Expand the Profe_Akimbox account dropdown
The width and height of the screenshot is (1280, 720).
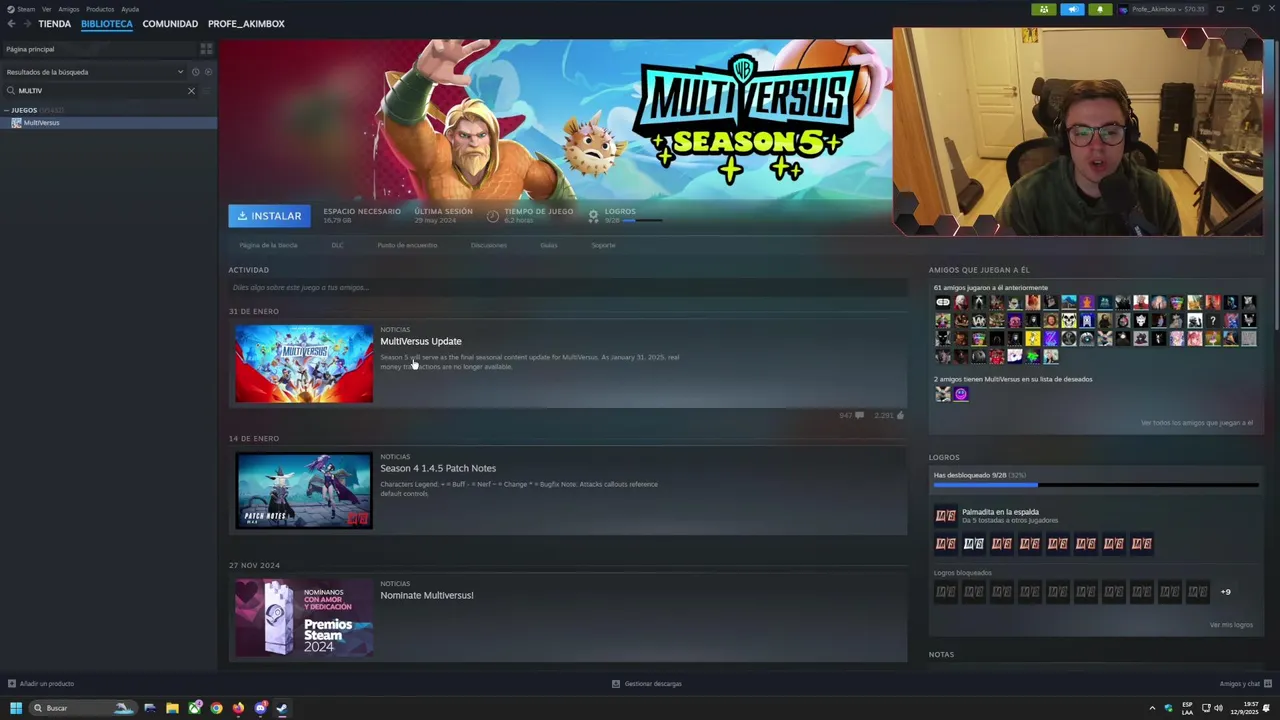(x=1162, y=9)
